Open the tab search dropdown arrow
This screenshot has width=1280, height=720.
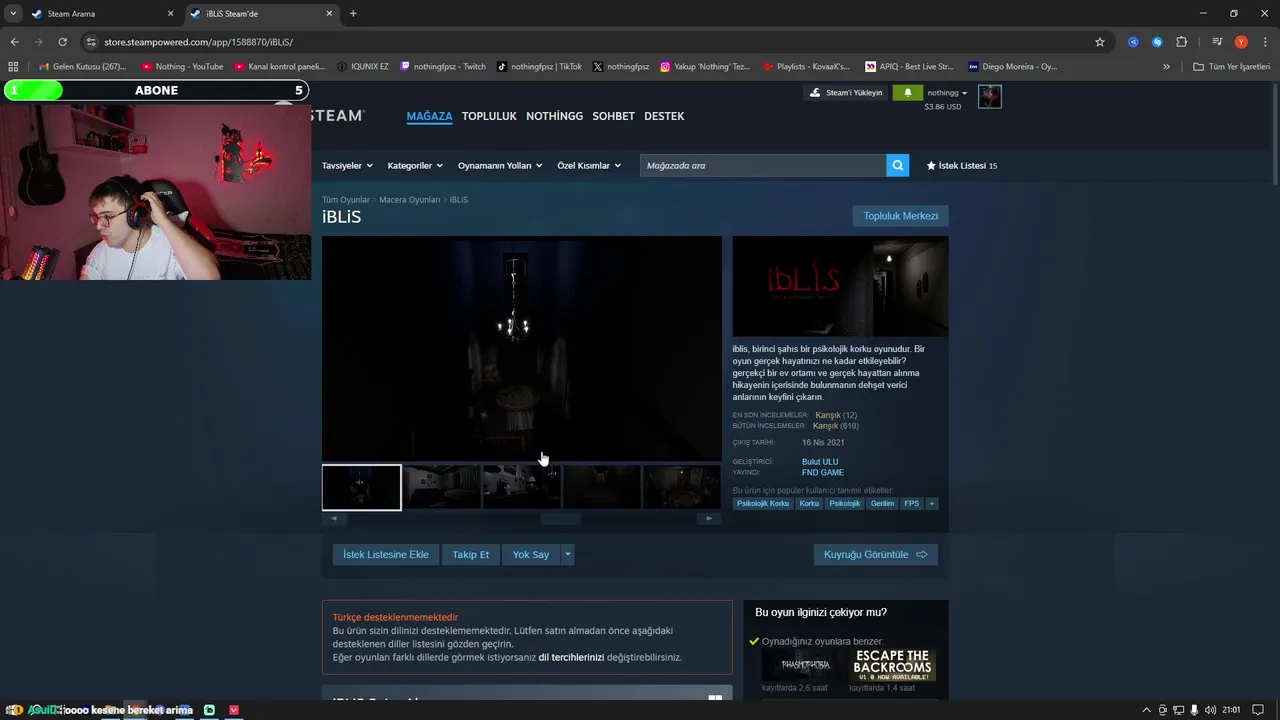tap(13, 14)
